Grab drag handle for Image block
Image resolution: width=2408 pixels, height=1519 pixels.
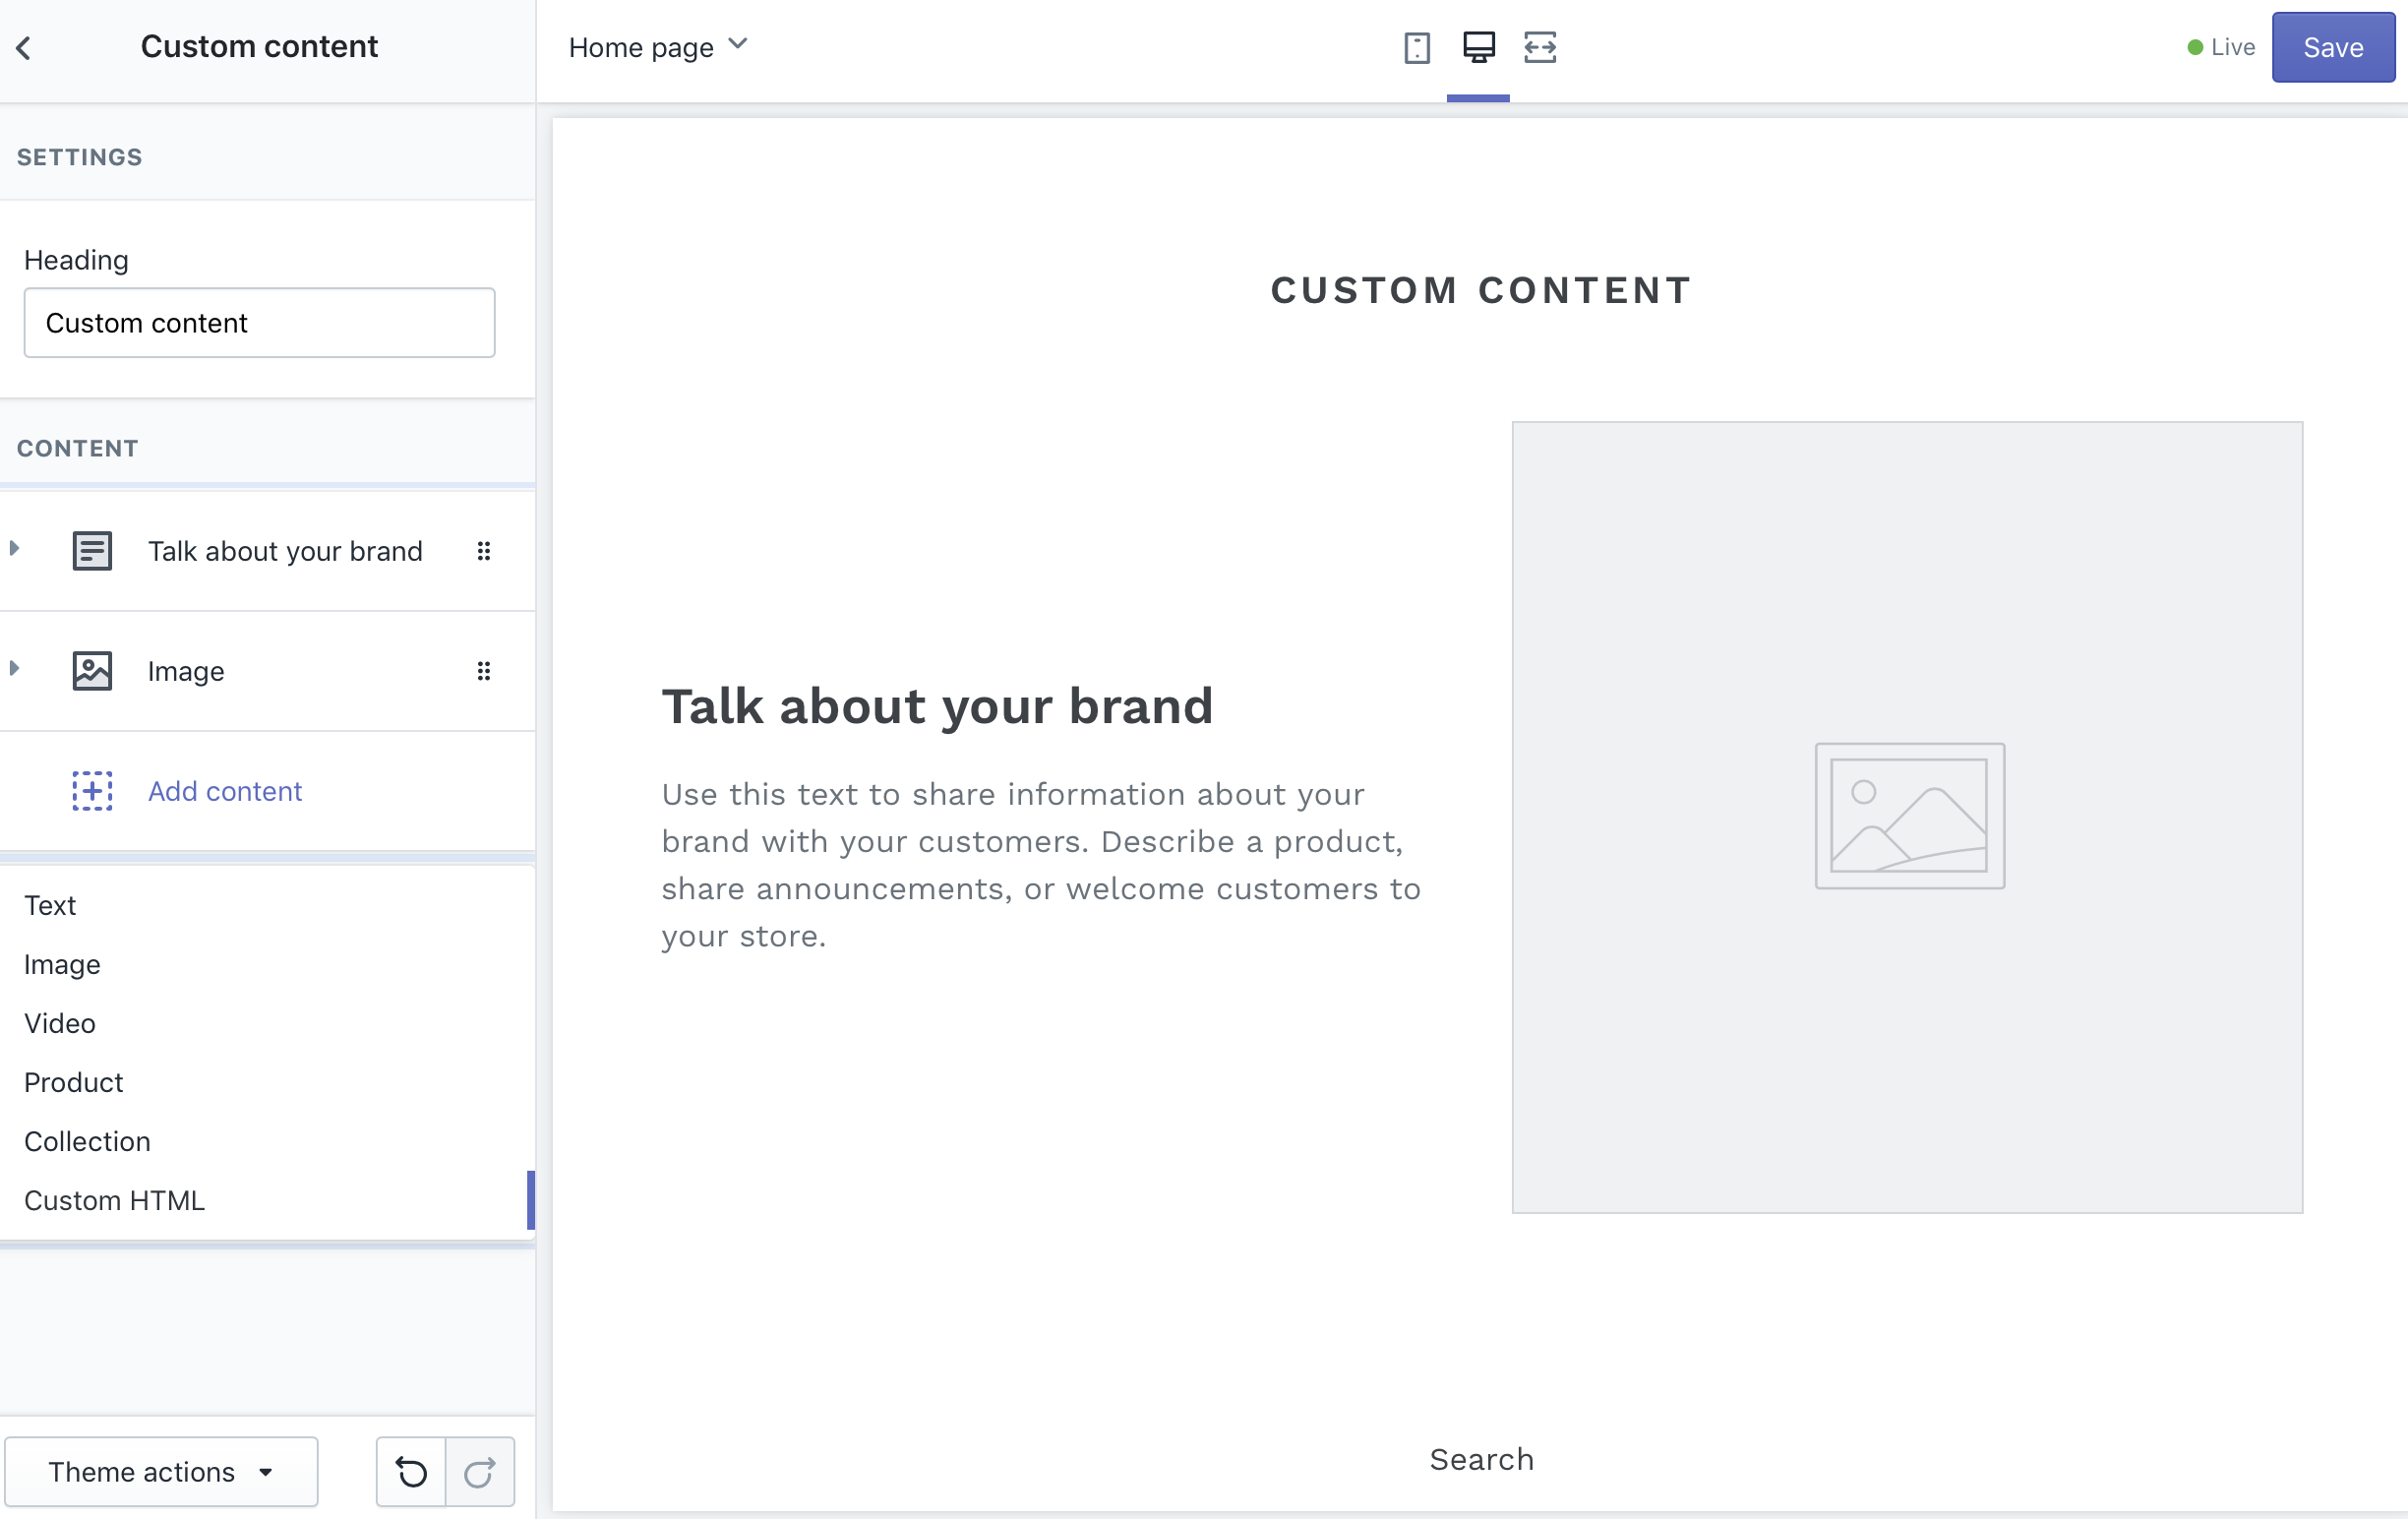(x=484, y=671)
